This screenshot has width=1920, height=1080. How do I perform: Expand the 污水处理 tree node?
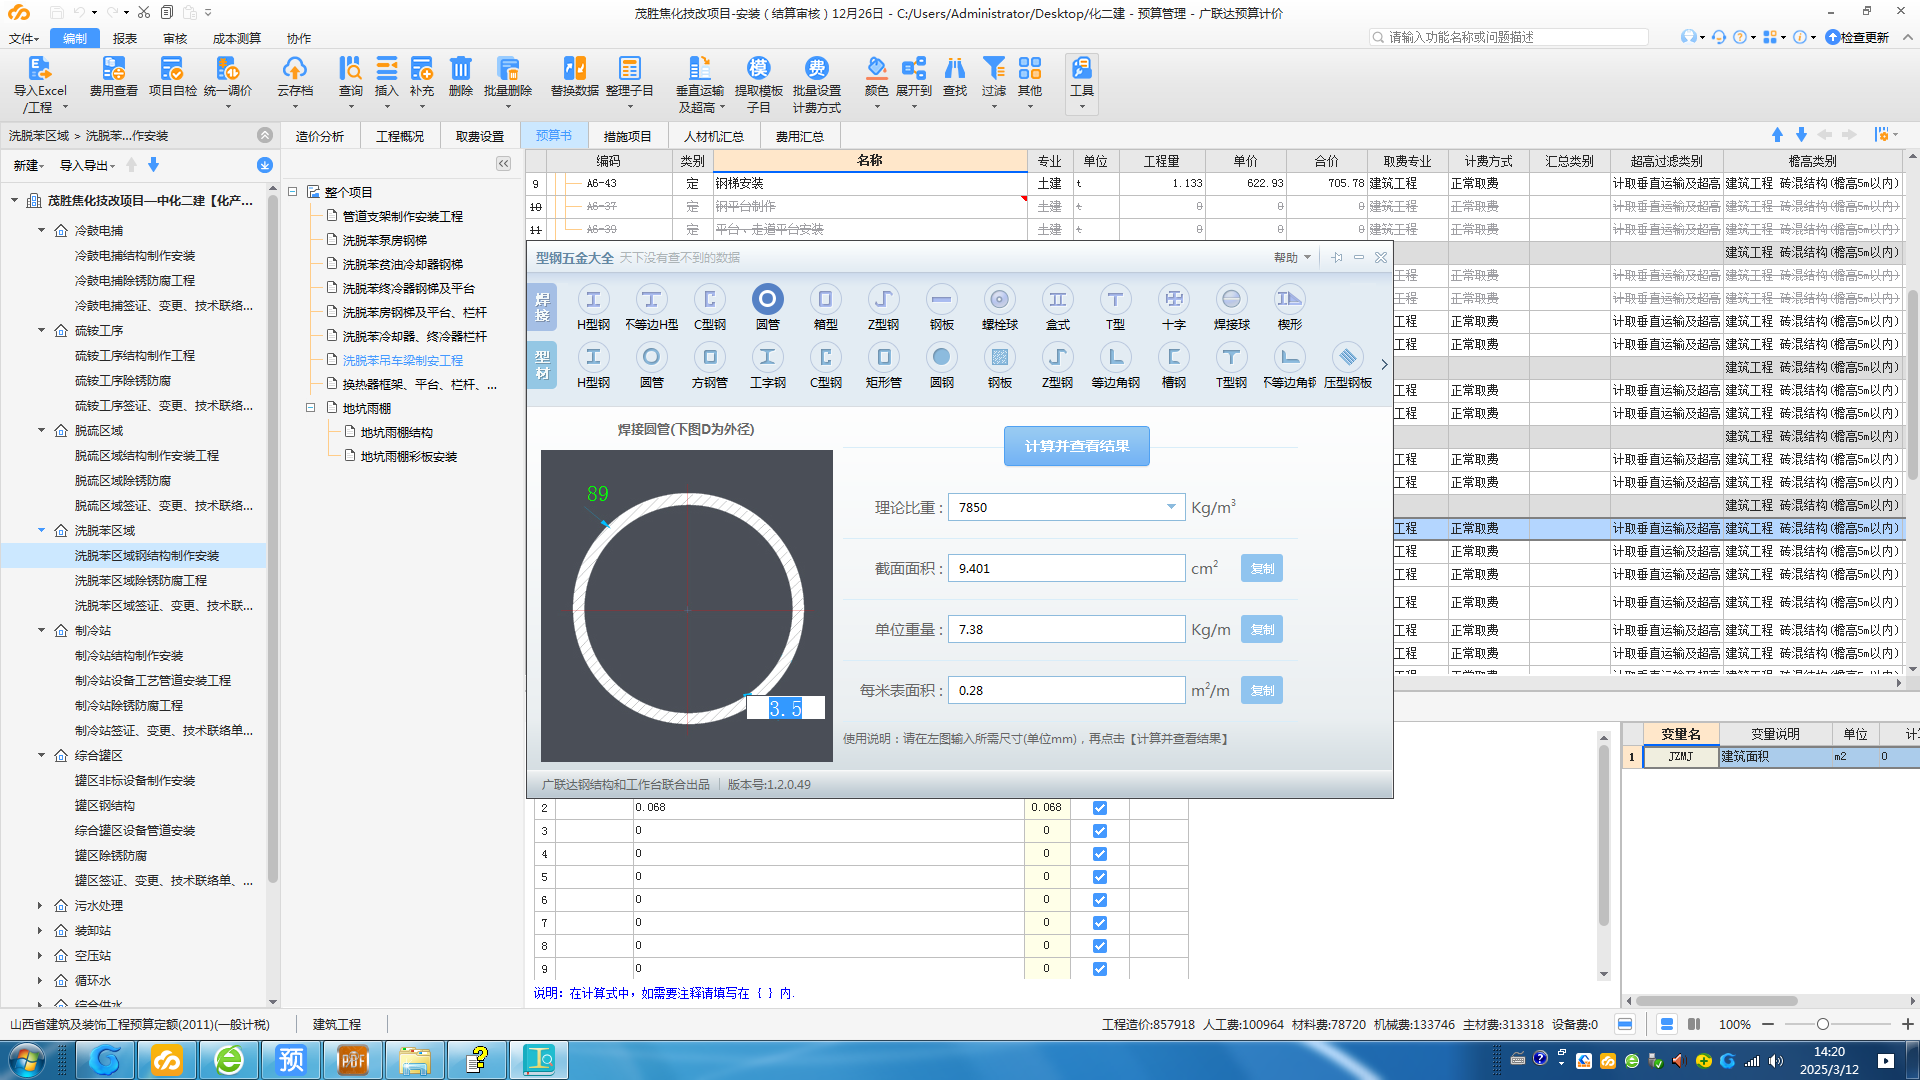[40, 905]
